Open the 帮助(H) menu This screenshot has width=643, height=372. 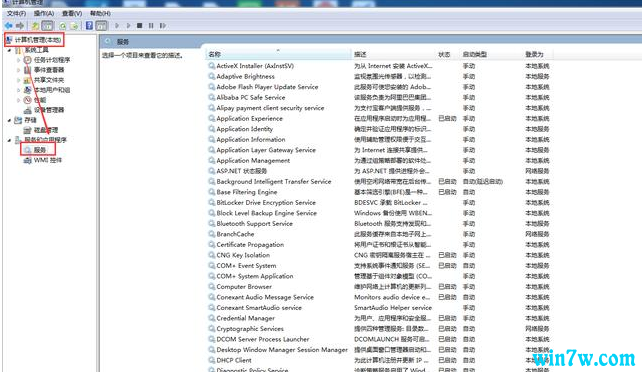(x=100, y=14)
